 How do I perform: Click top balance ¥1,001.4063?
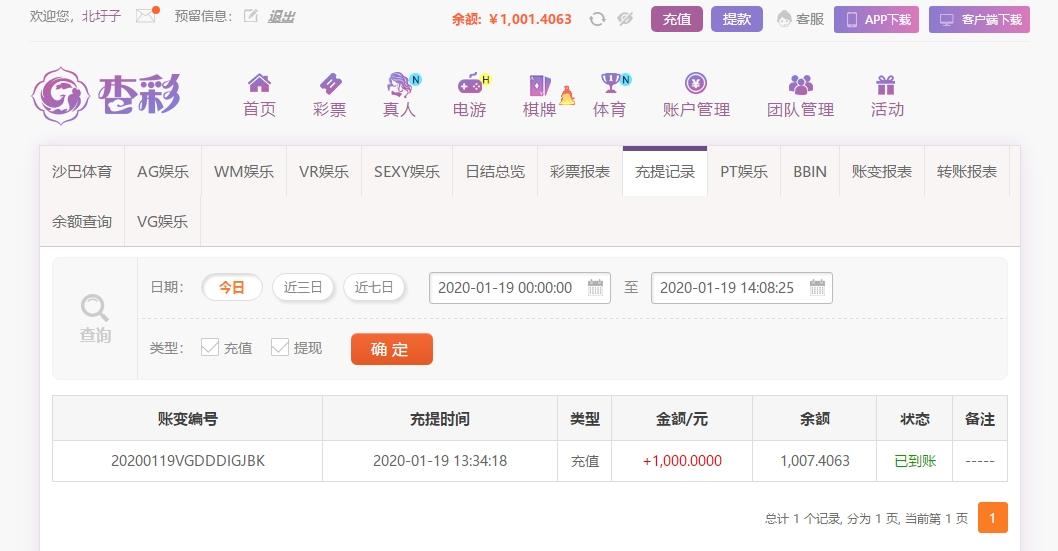point(530,19)
